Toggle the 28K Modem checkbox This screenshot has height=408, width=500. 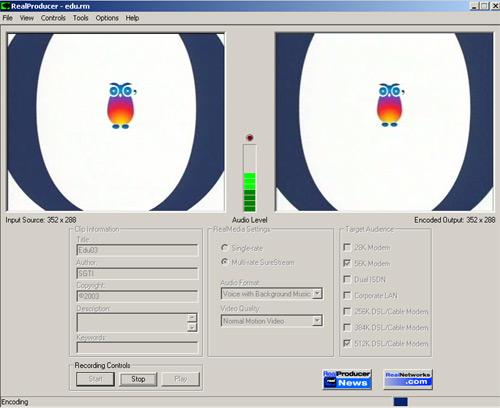tap(347, 247)
